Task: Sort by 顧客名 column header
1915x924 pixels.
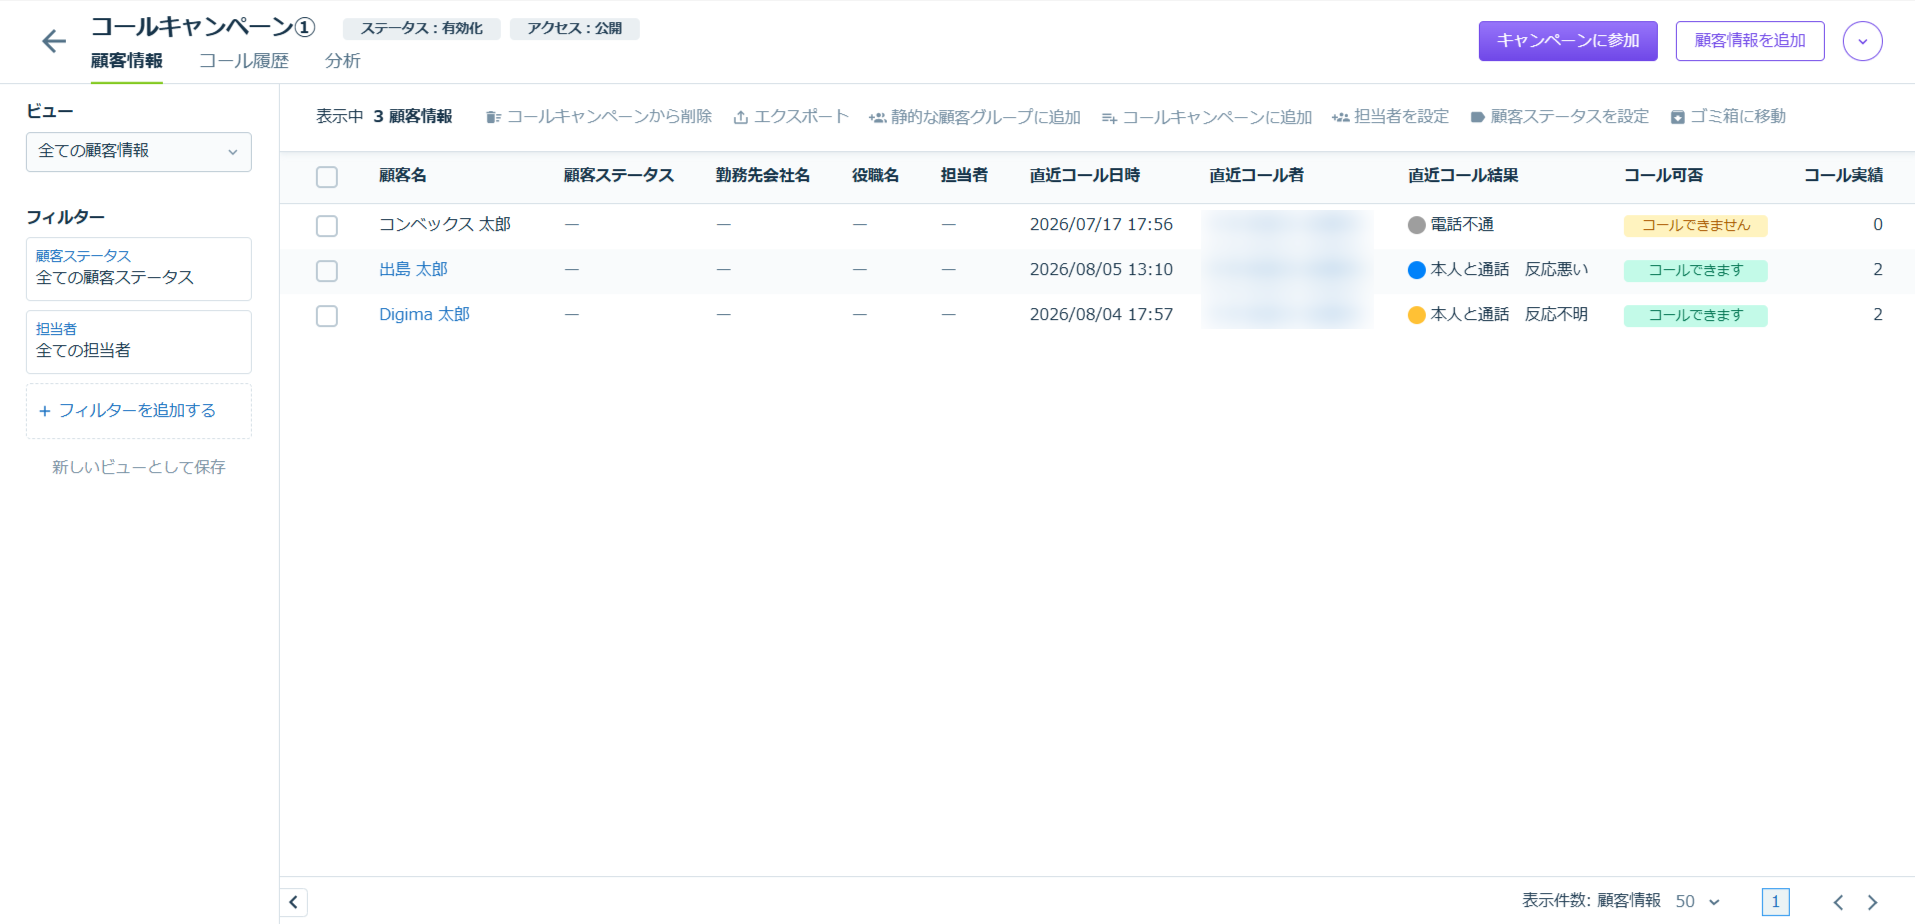Action: click(x=403, y=176)
